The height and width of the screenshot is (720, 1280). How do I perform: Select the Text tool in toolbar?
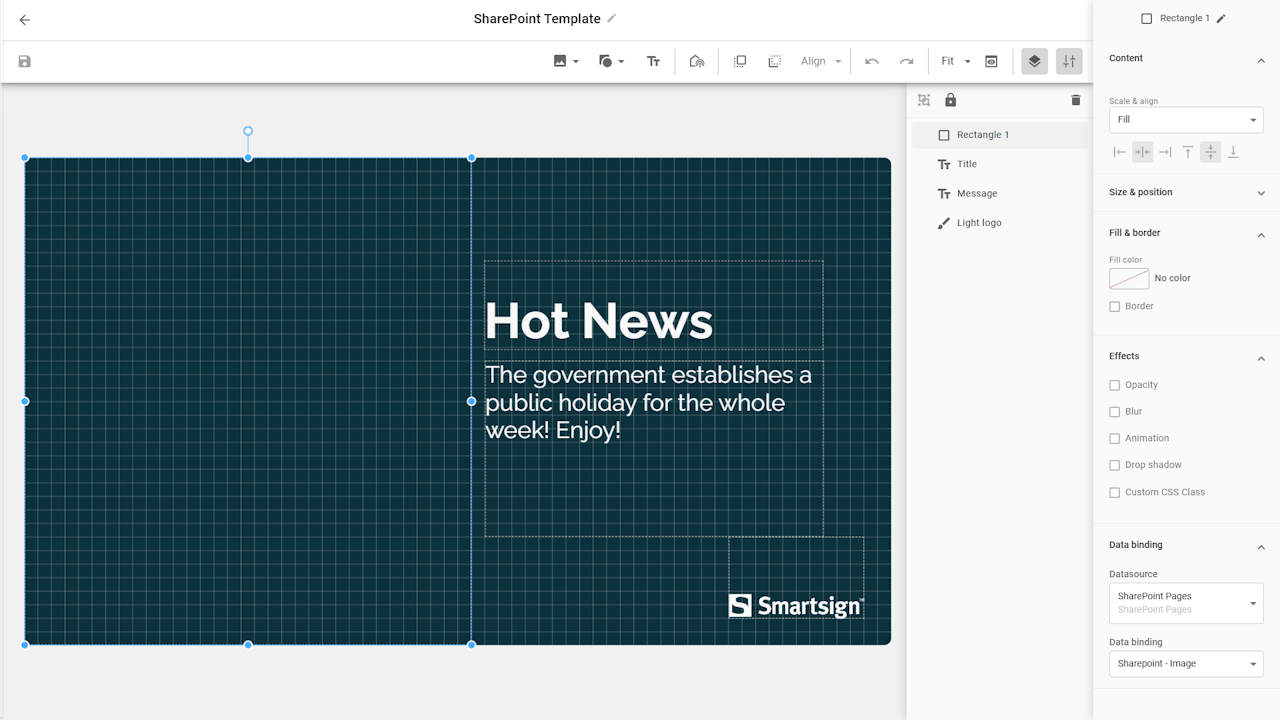pos(653,62)
